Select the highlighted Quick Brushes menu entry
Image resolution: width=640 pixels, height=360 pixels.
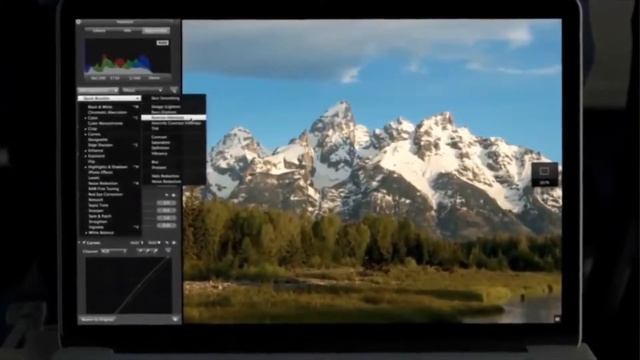point(109,98)
